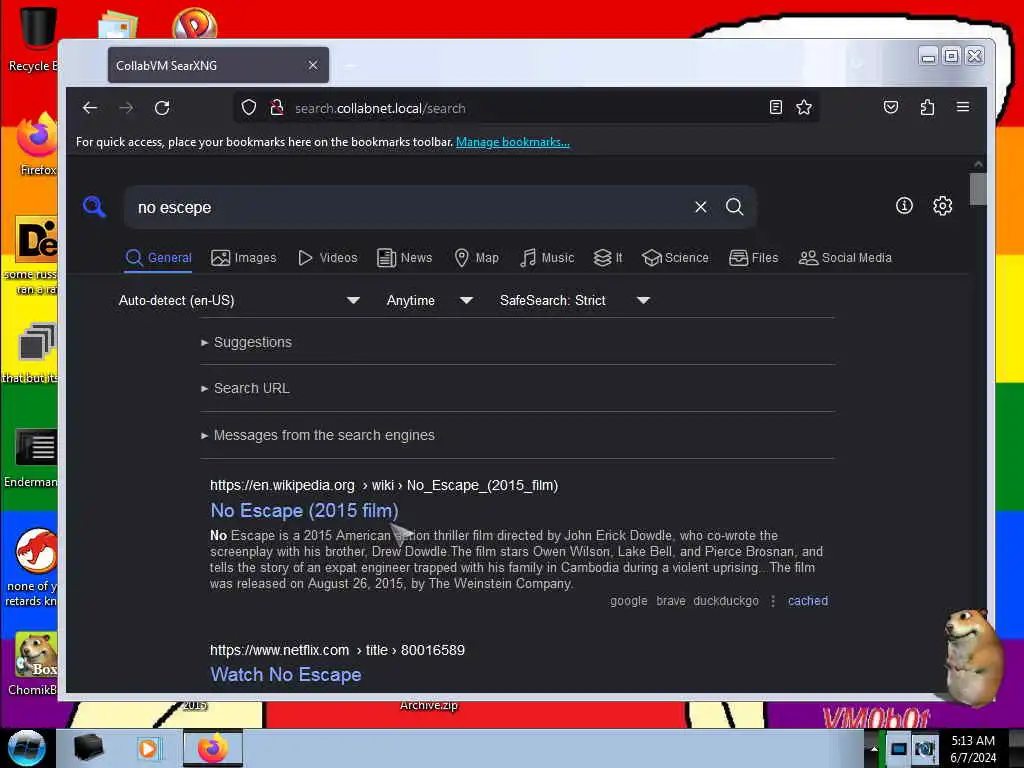This screenshot has height=768, width=1024.
Task: Switch to the Music category
Action: click(547, 258)
